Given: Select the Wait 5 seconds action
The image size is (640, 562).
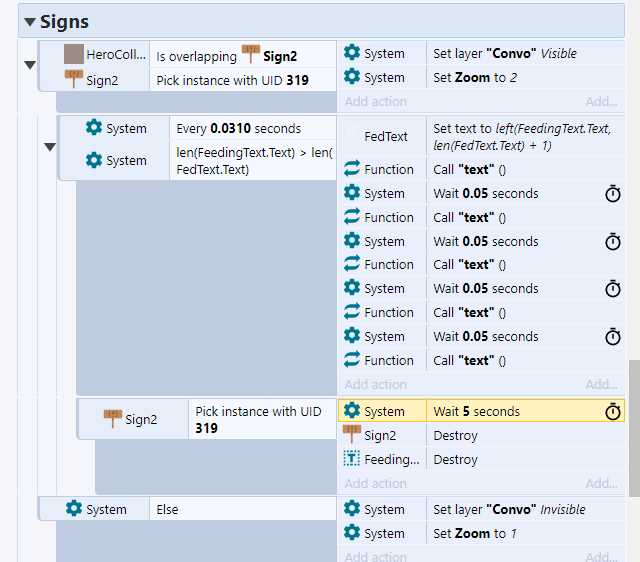Looking at the screenshot, I should tap(476, 411).
